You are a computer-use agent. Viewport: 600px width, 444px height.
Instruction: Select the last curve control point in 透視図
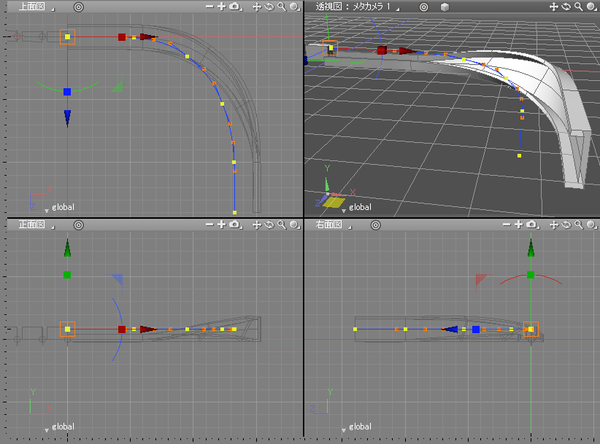(x=519, y=156)
